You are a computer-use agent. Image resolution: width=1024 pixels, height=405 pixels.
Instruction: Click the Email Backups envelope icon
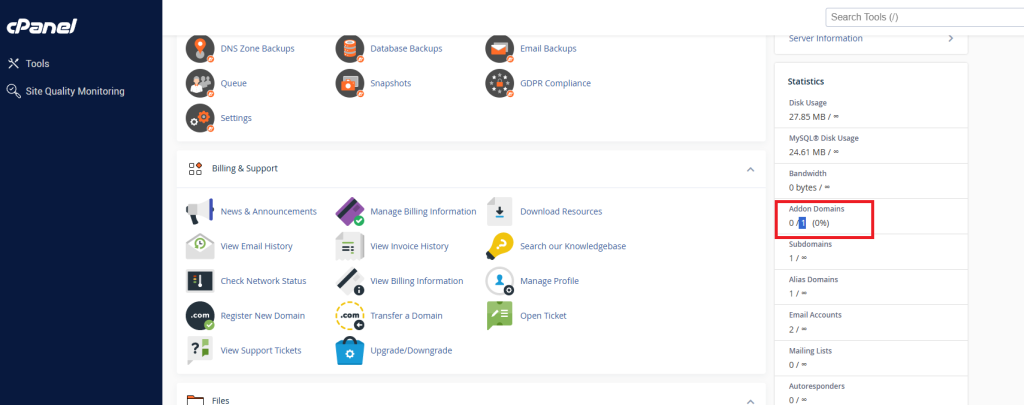(499, 48)
